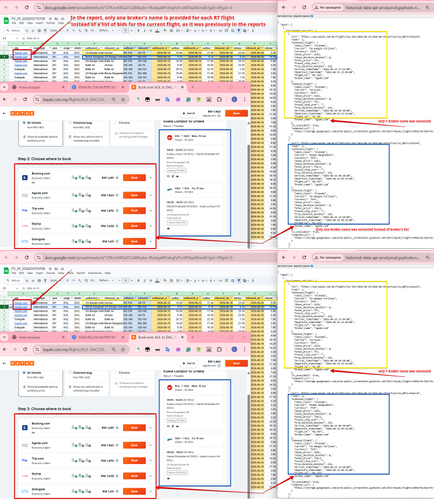The image size is (434, 500).
Task: Click the back arrow beside the Kayak logo in upper copy
Action: coord(4,113)
